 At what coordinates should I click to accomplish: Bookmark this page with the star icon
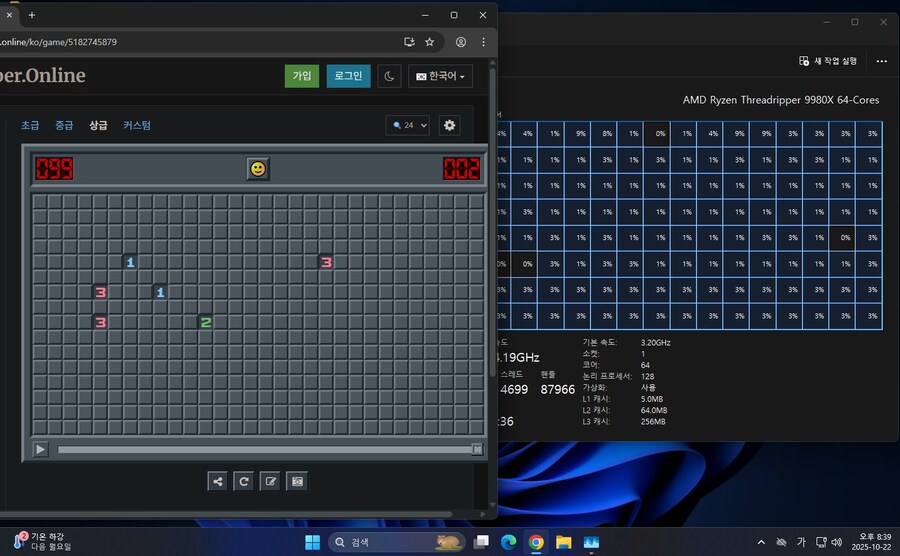point(430,42)
